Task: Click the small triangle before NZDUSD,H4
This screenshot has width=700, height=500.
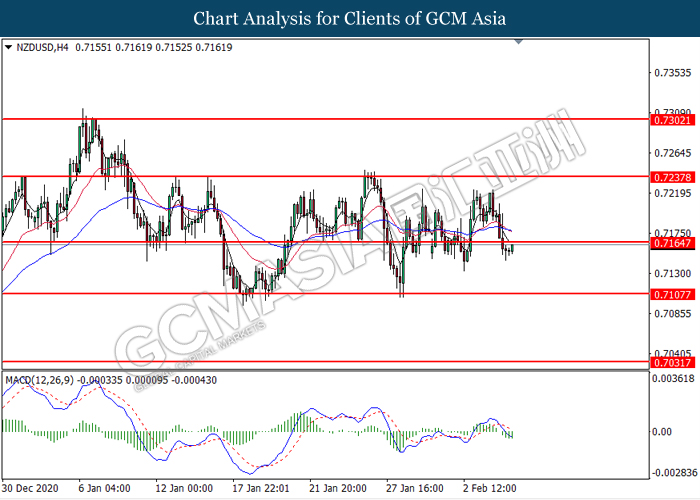Action: pos(8,47)
